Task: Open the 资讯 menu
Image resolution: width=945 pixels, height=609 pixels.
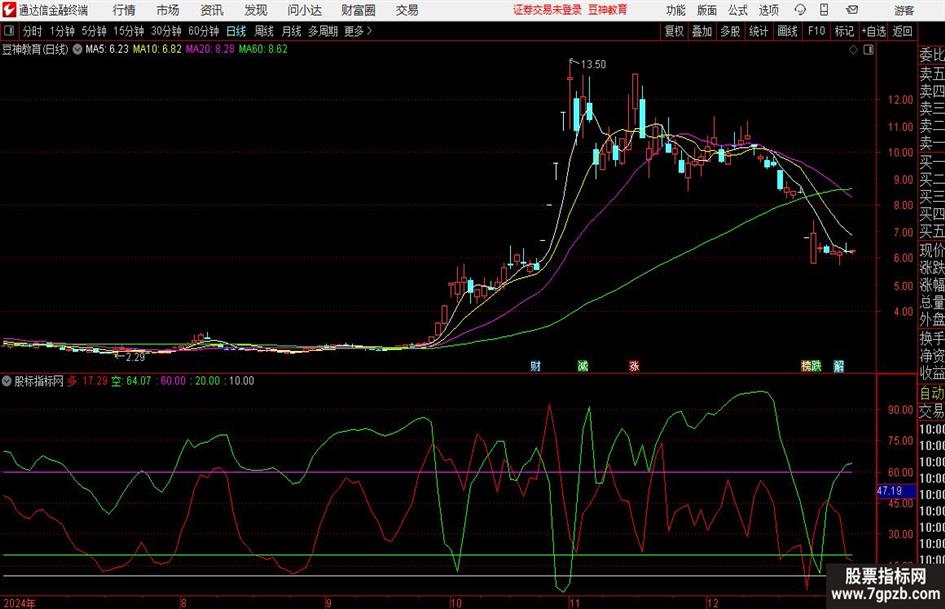Action: pos(212,10)
